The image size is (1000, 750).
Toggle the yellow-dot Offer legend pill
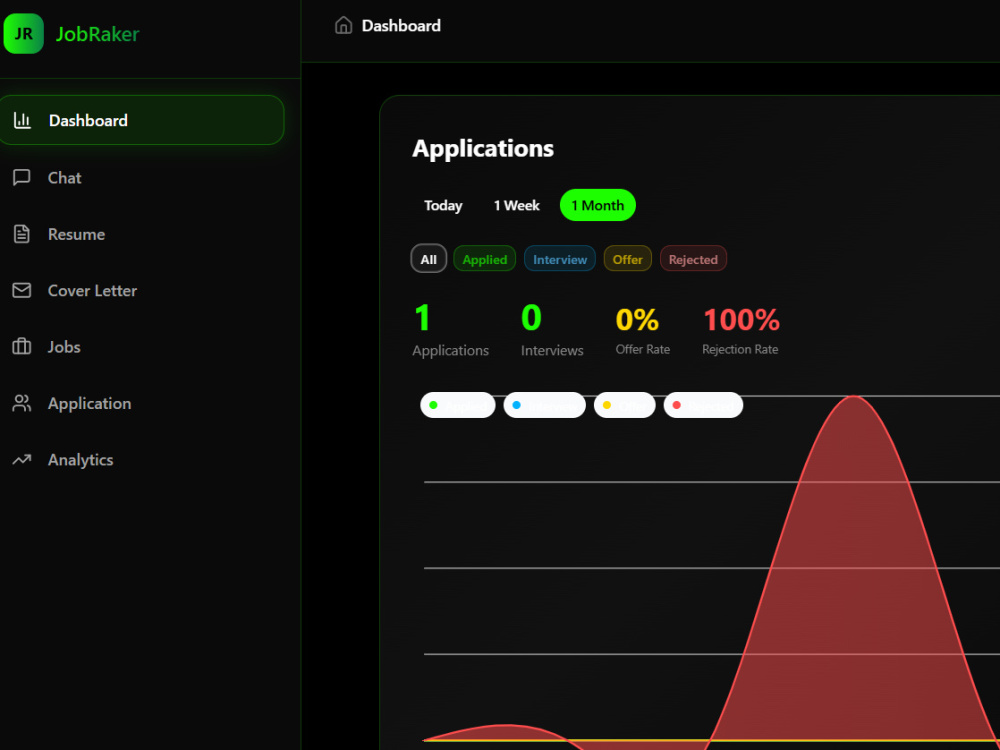point(624,405)
